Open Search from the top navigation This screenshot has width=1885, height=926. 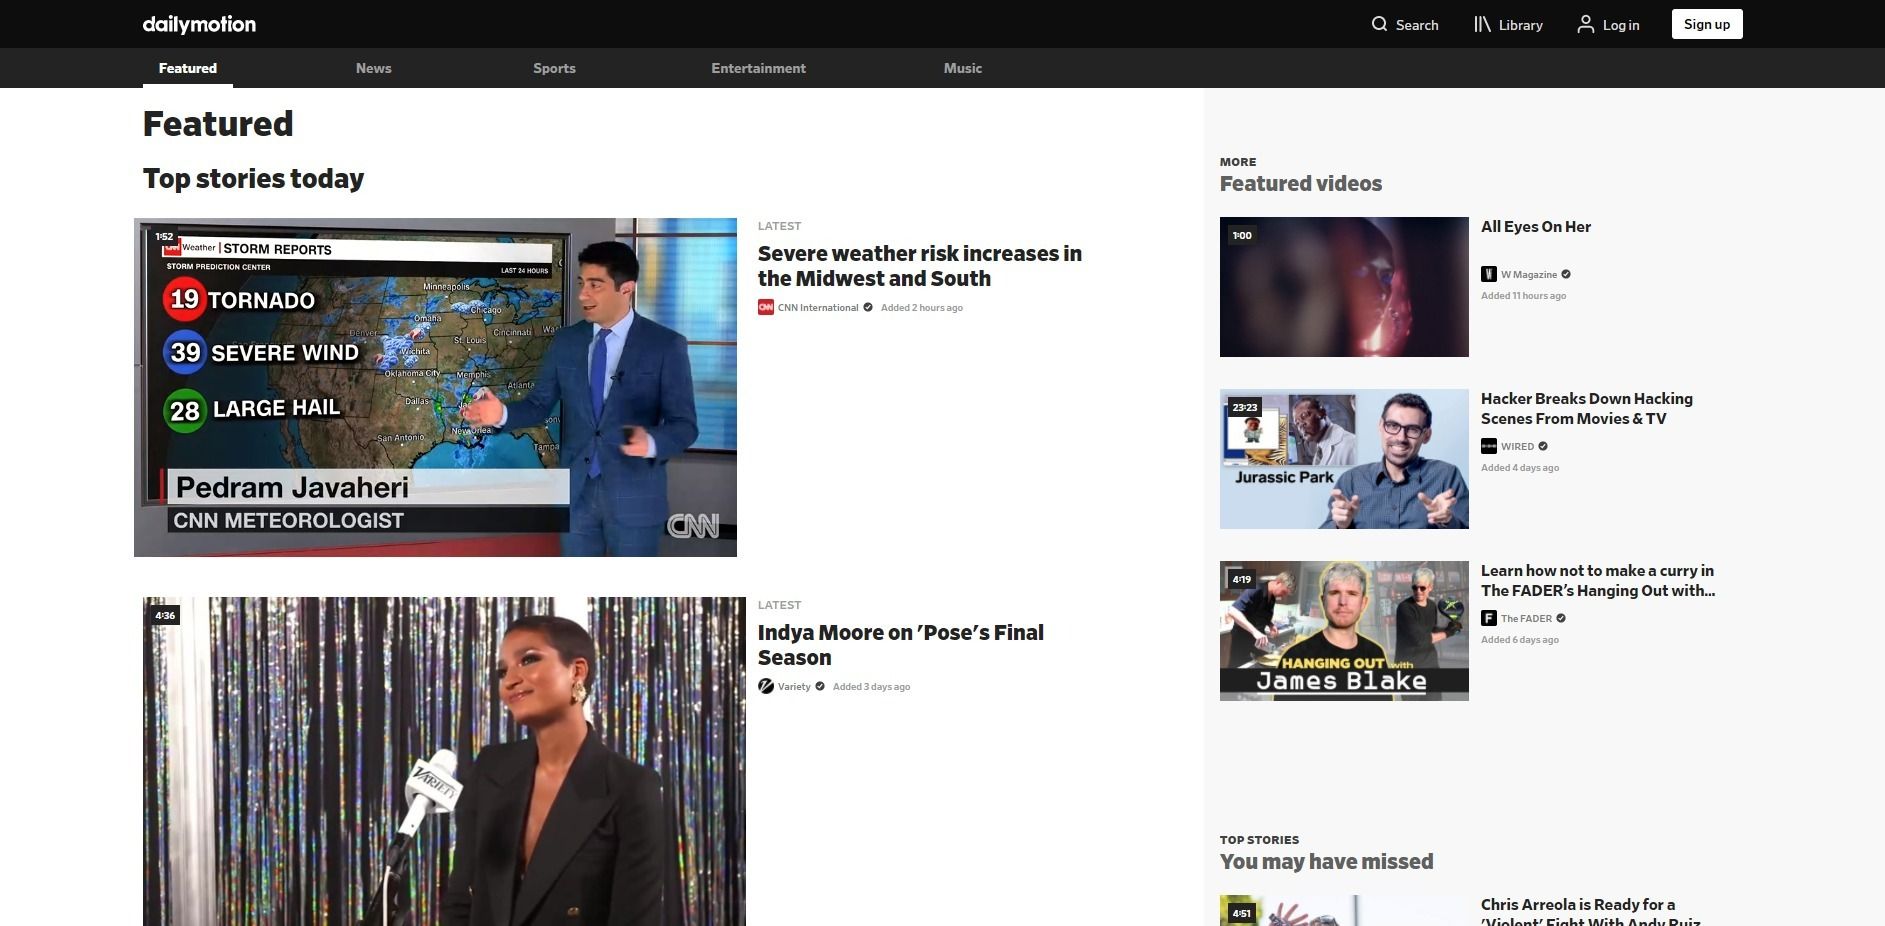(1404, 24)
